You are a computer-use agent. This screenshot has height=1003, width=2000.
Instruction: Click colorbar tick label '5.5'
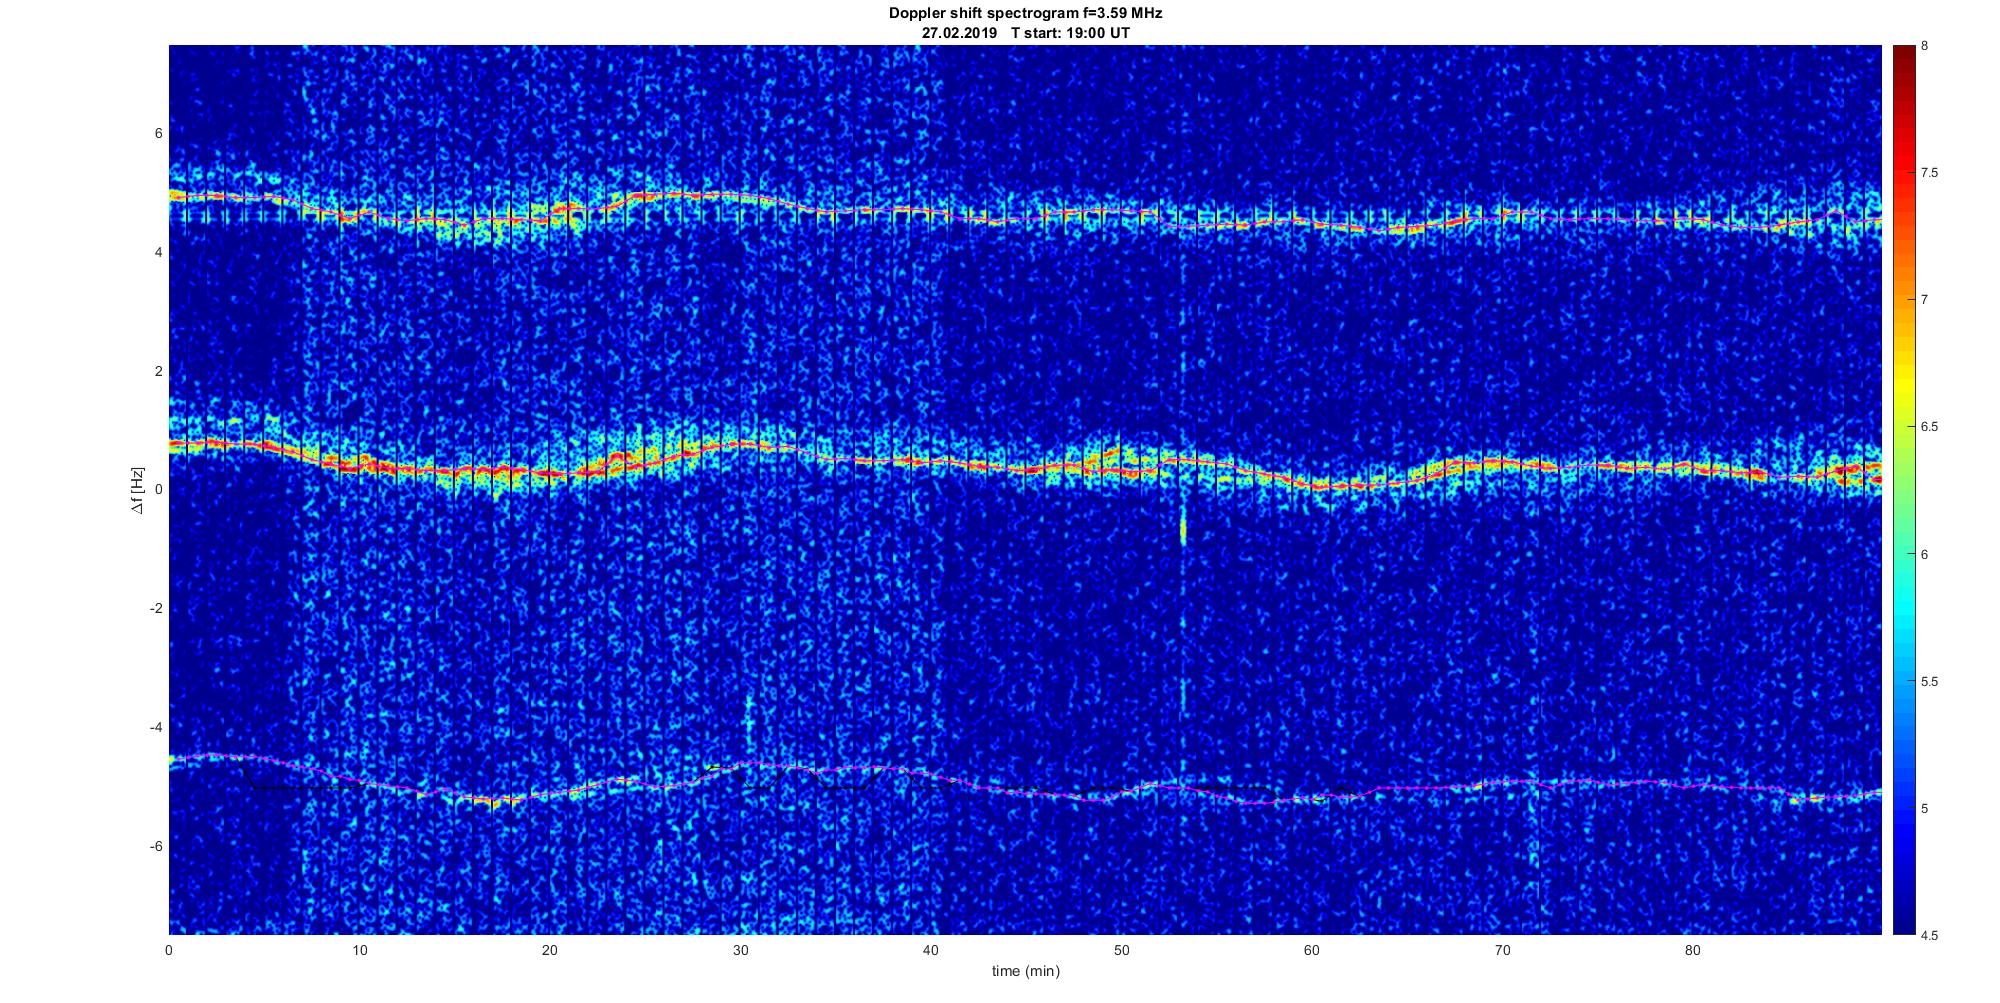pos(1930,682)
